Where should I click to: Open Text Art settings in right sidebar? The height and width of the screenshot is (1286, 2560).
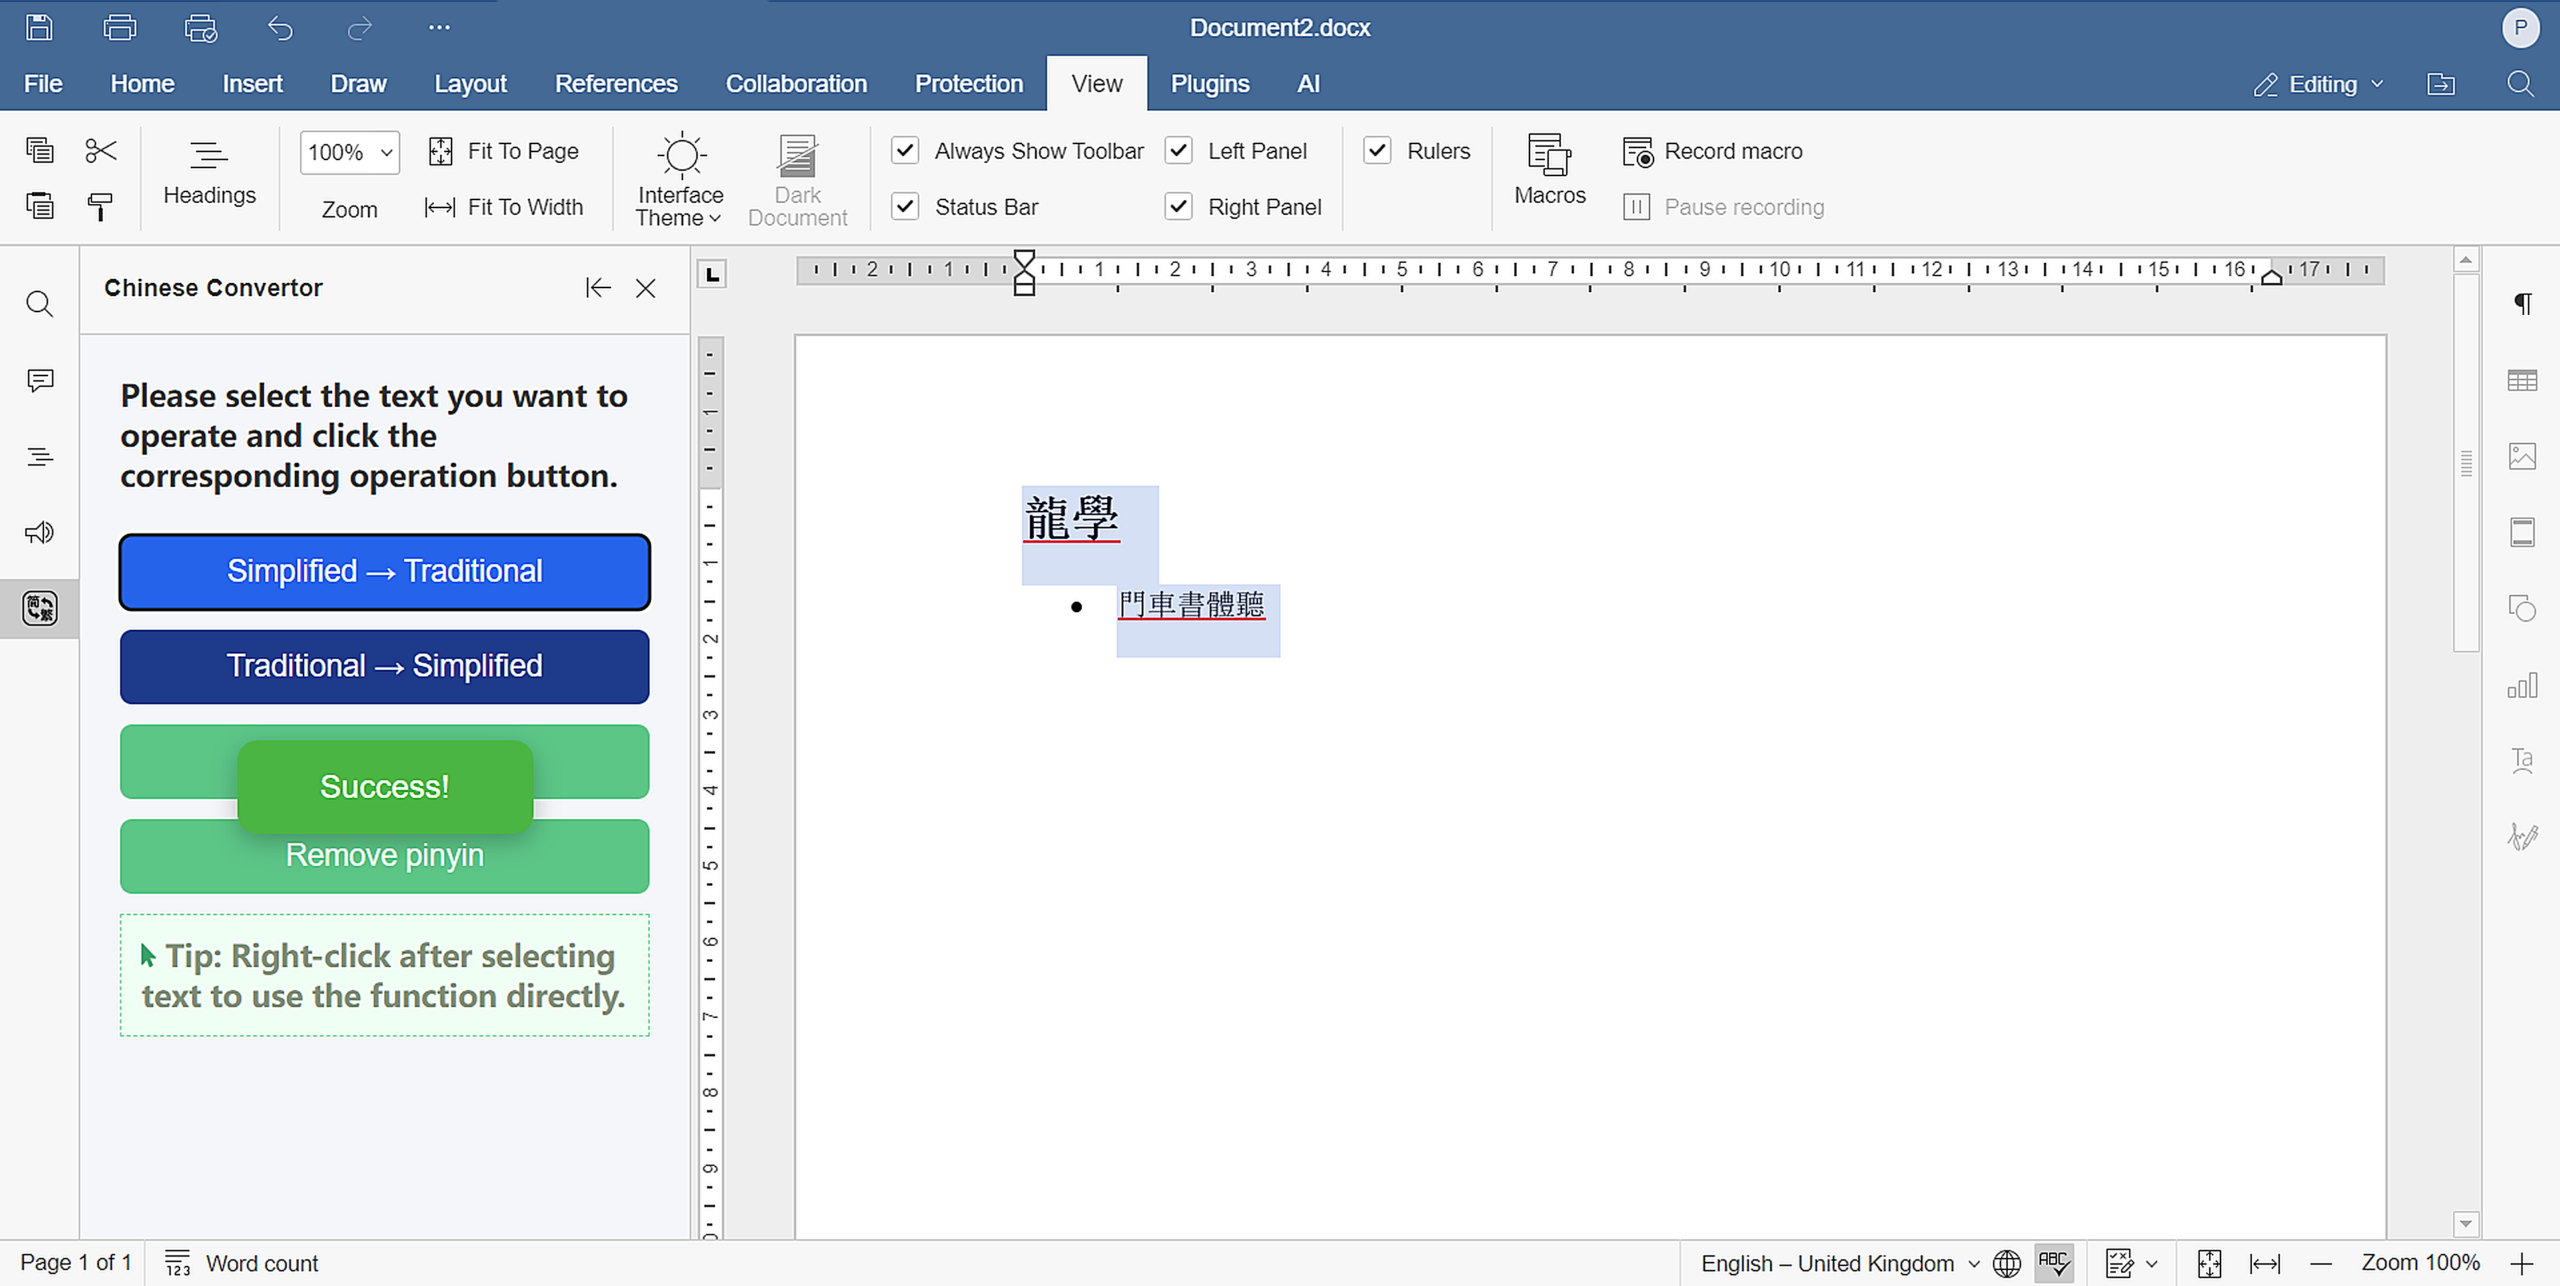coord(2523,760)
